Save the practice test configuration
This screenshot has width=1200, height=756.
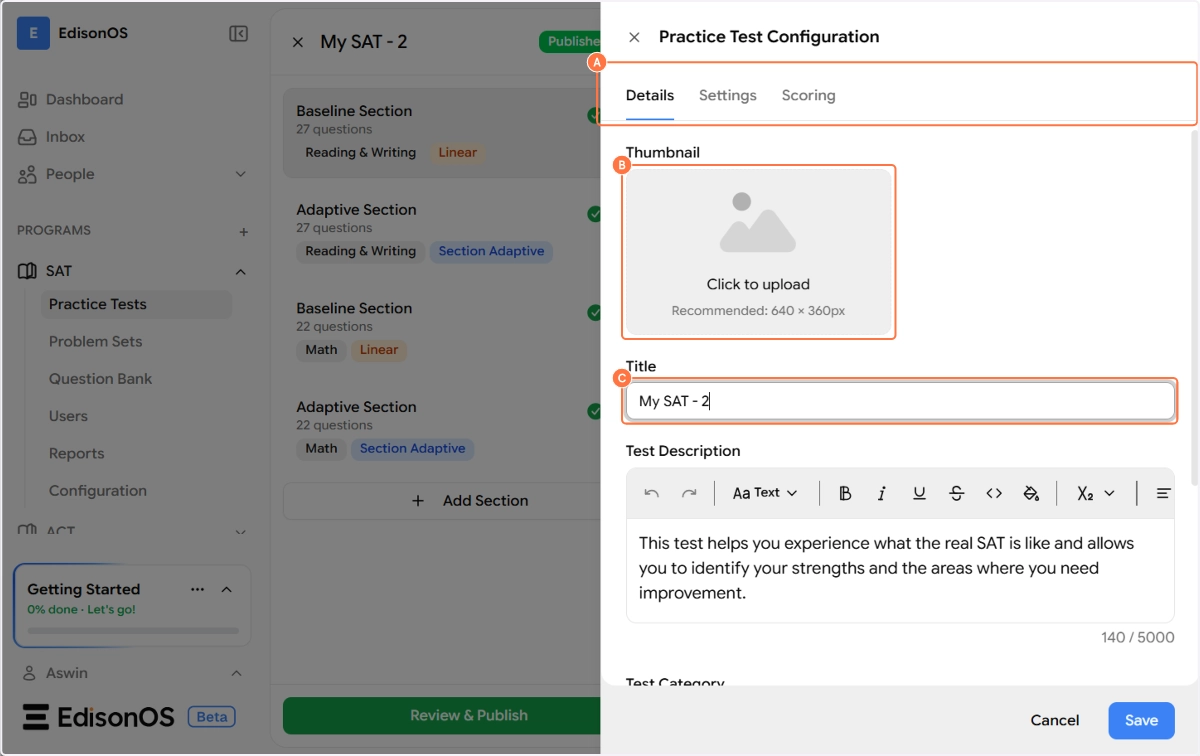(x=1141, y=720)
